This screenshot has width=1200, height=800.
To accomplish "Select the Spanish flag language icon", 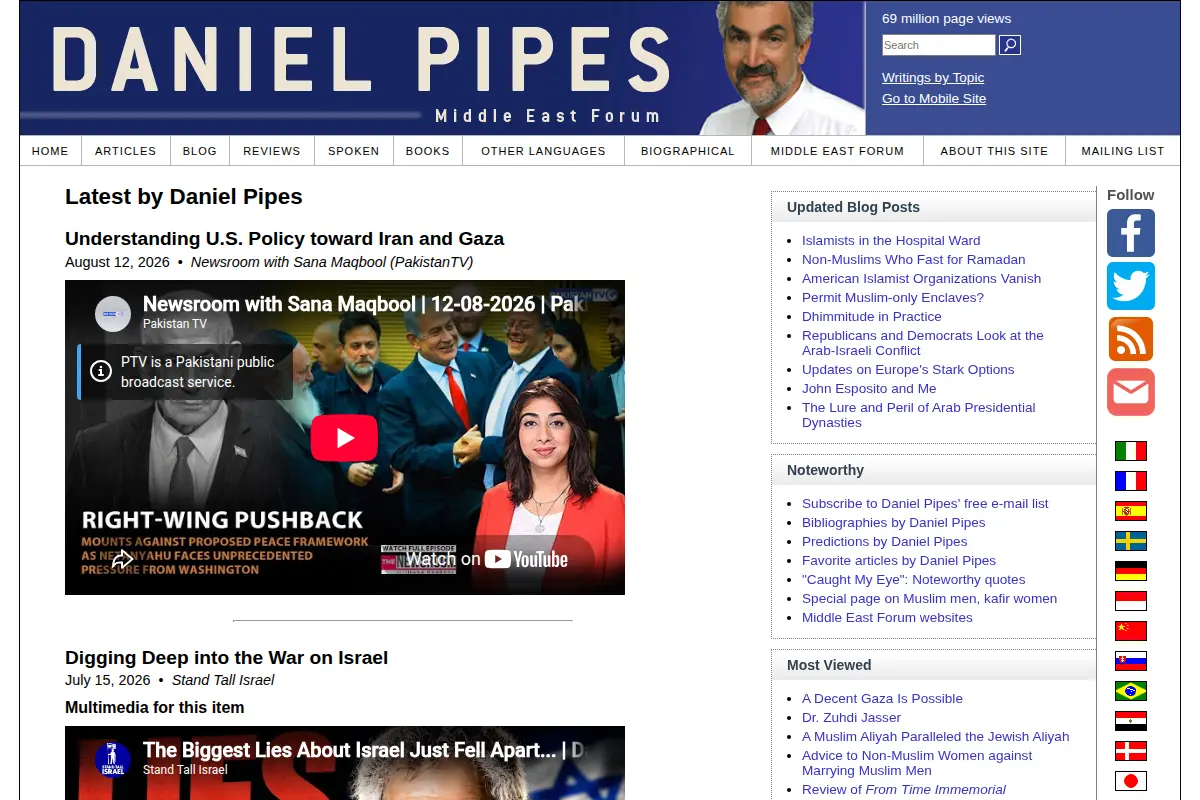I will (1131, 511).
